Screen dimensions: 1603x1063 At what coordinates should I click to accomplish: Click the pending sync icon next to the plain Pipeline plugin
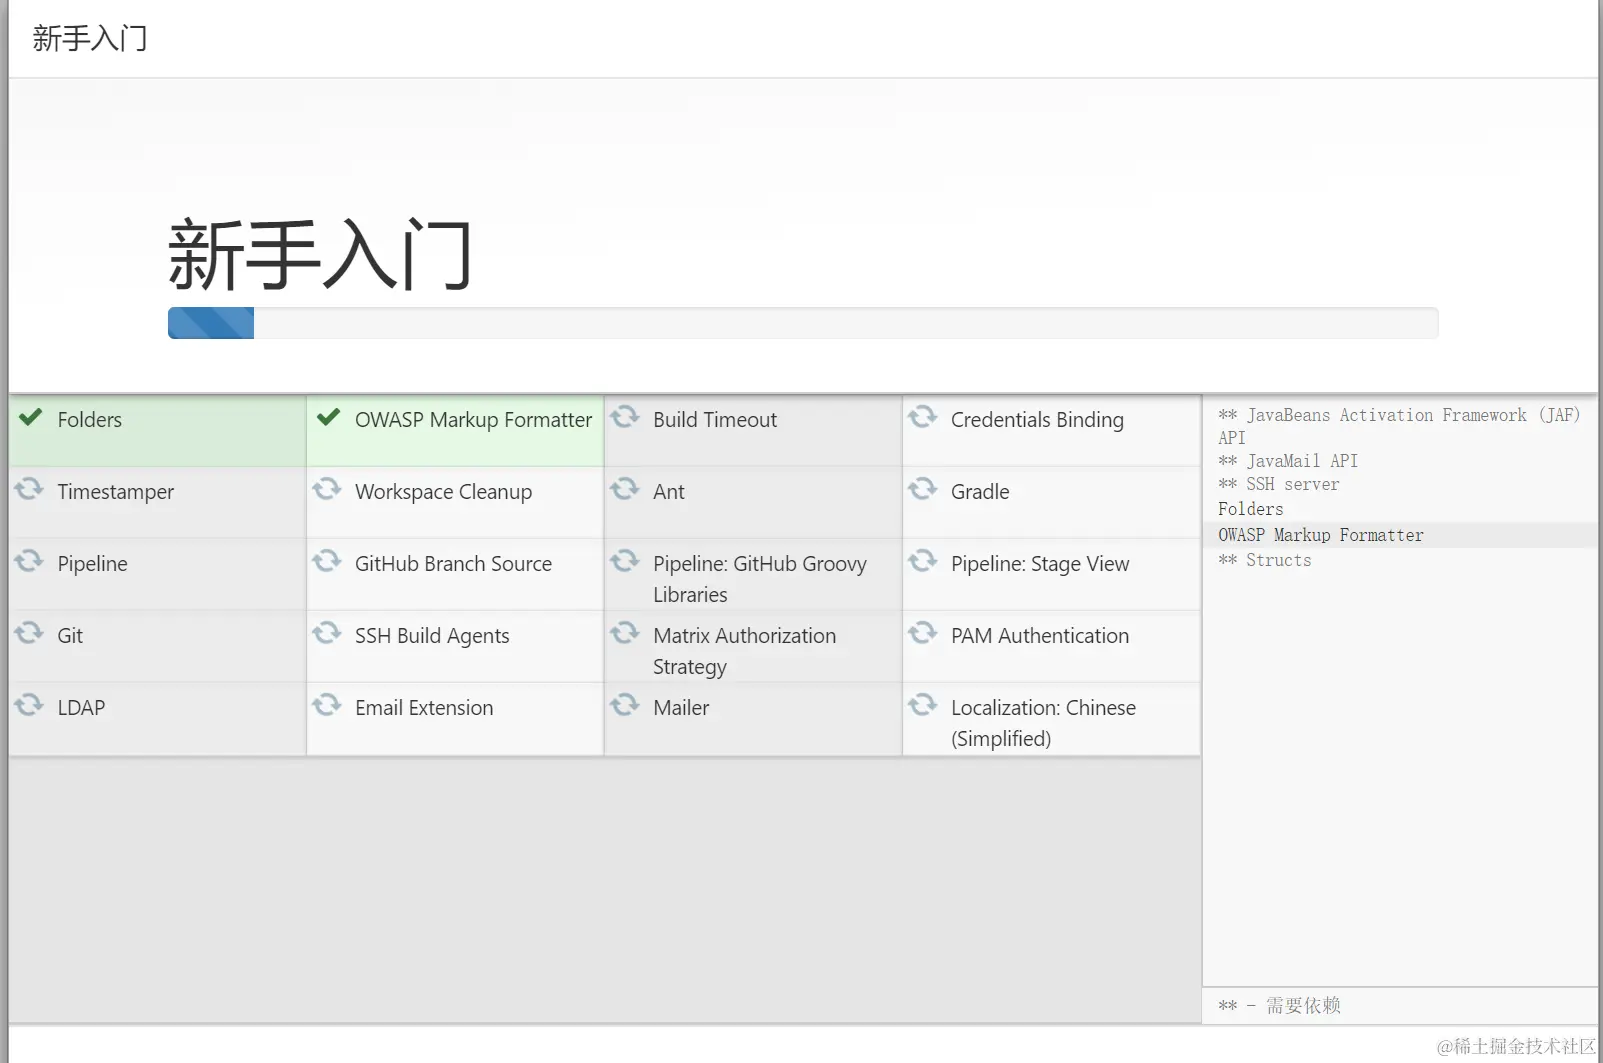pyautogui.click(x=29, y=560)
